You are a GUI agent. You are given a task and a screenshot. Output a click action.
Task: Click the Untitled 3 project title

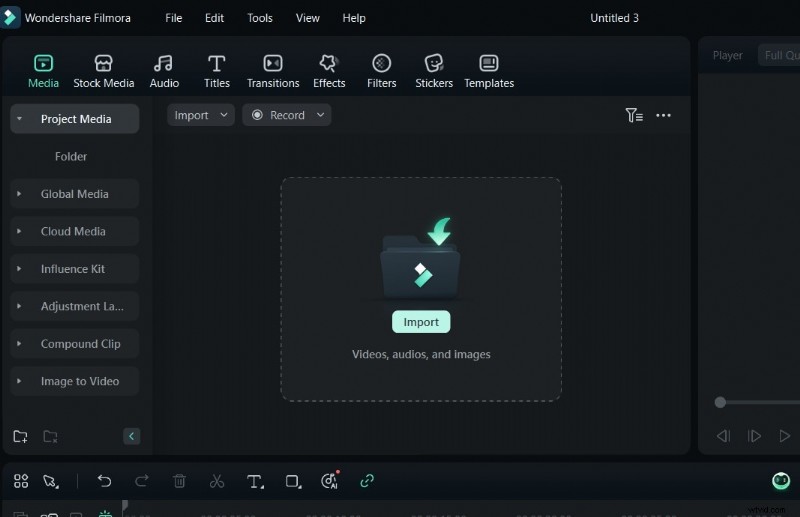614,18
